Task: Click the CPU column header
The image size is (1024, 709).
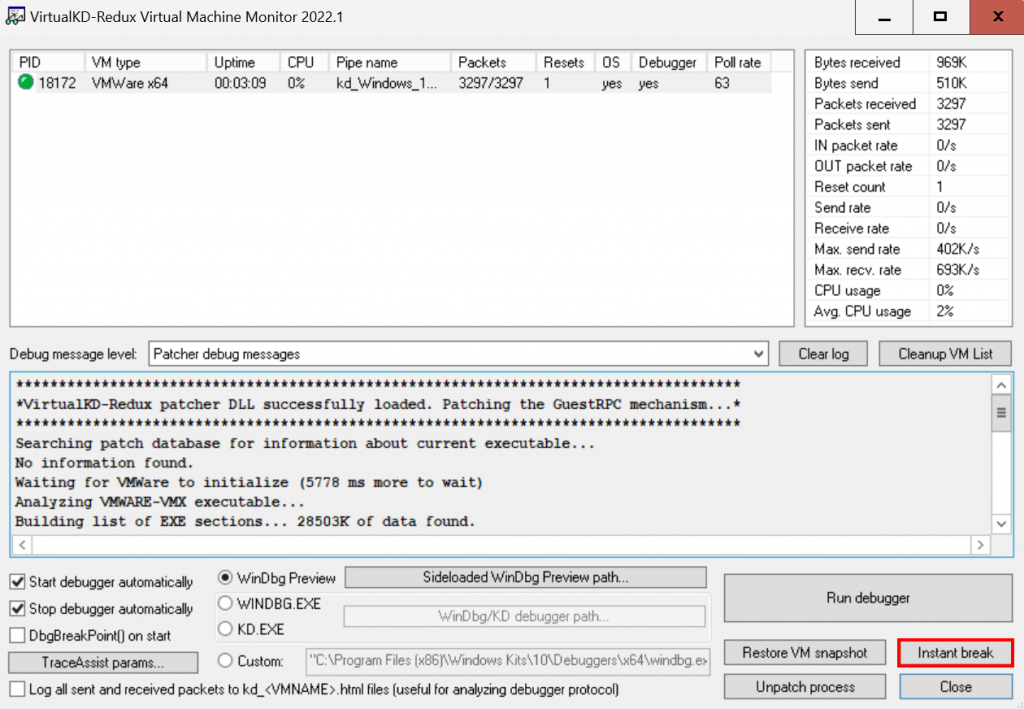Action: 304,62
